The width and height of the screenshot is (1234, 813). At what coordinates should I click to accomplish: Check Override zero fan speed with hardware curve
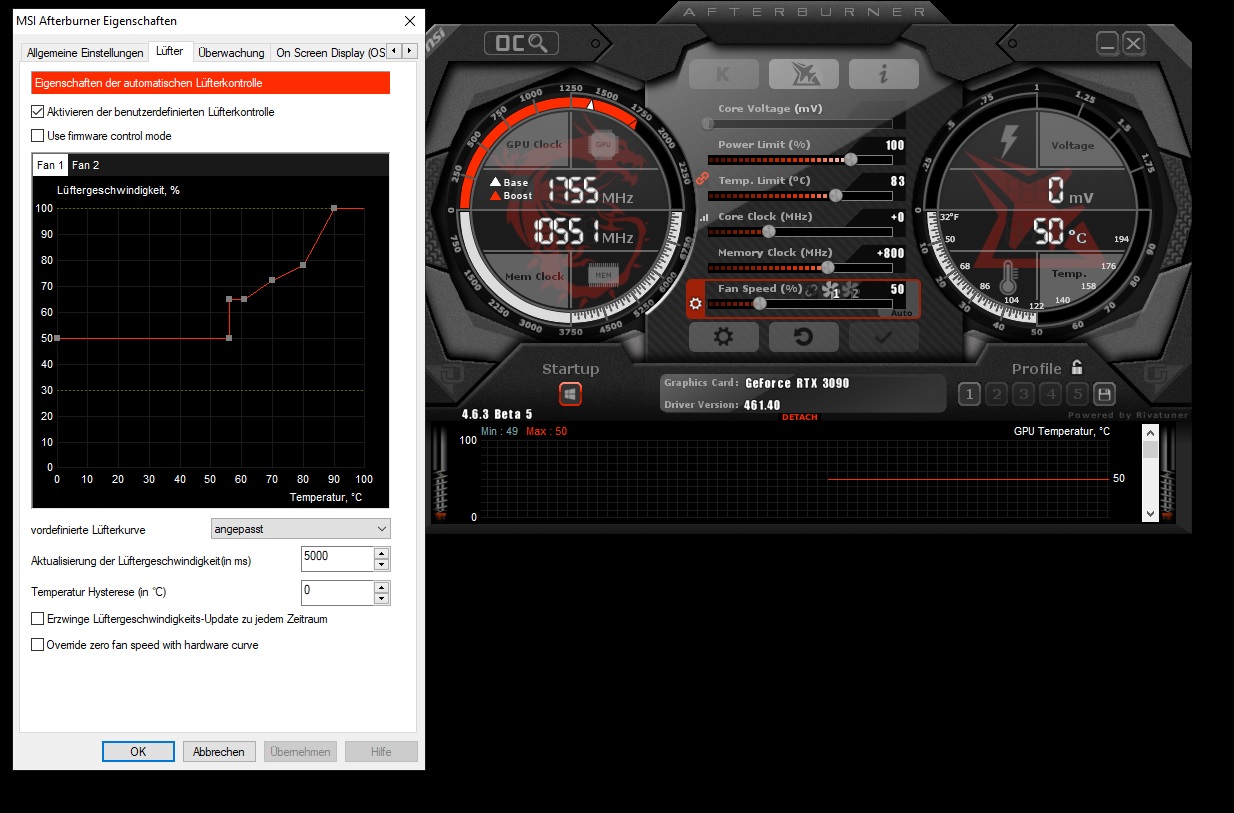pyautogui.click(x=38, y=645)
